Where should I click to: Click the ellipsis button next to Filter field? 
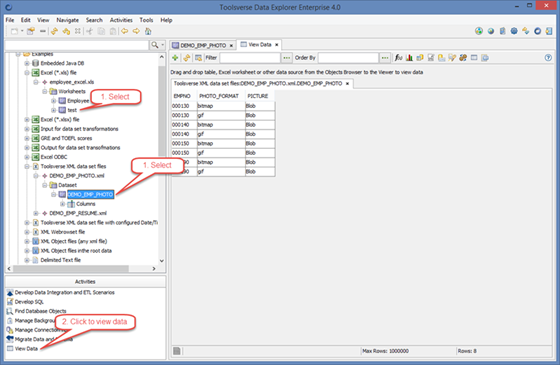(286, 58)
